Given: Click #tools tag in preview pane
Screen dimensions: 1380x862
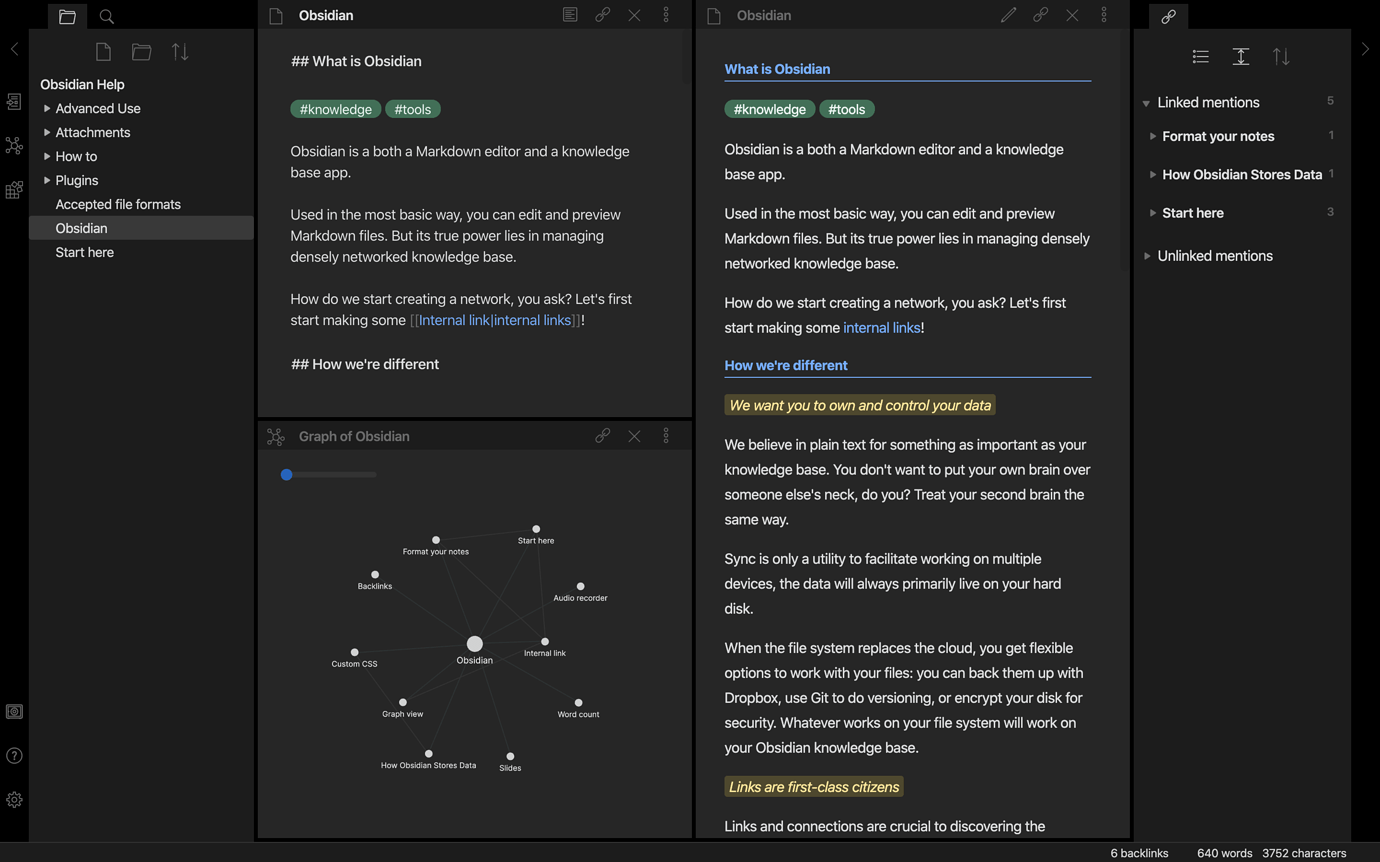Looking at the screenshot, I should 847,109.
